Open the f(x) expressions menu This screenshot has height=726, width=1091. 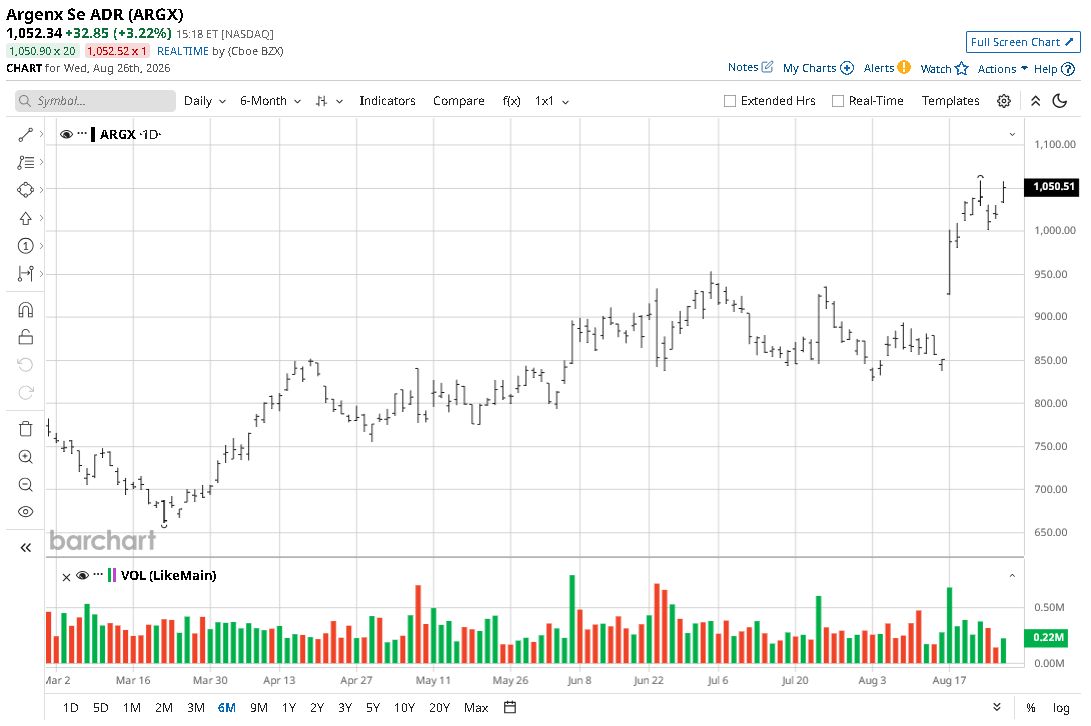click(511, 101)
